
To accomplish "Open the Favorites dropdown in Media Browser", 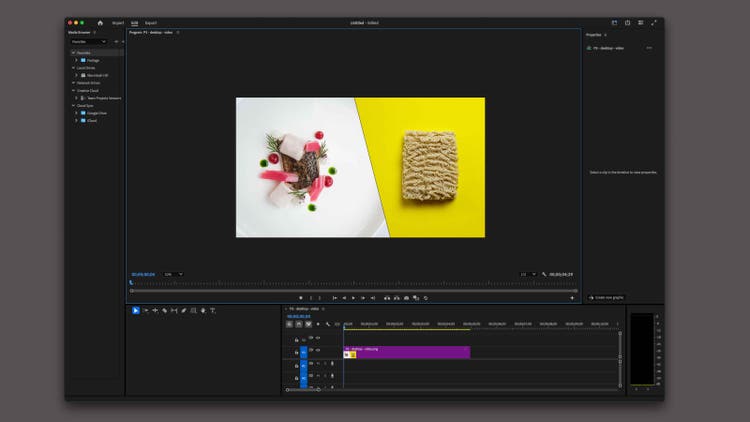I will click(x=90, y=41).
